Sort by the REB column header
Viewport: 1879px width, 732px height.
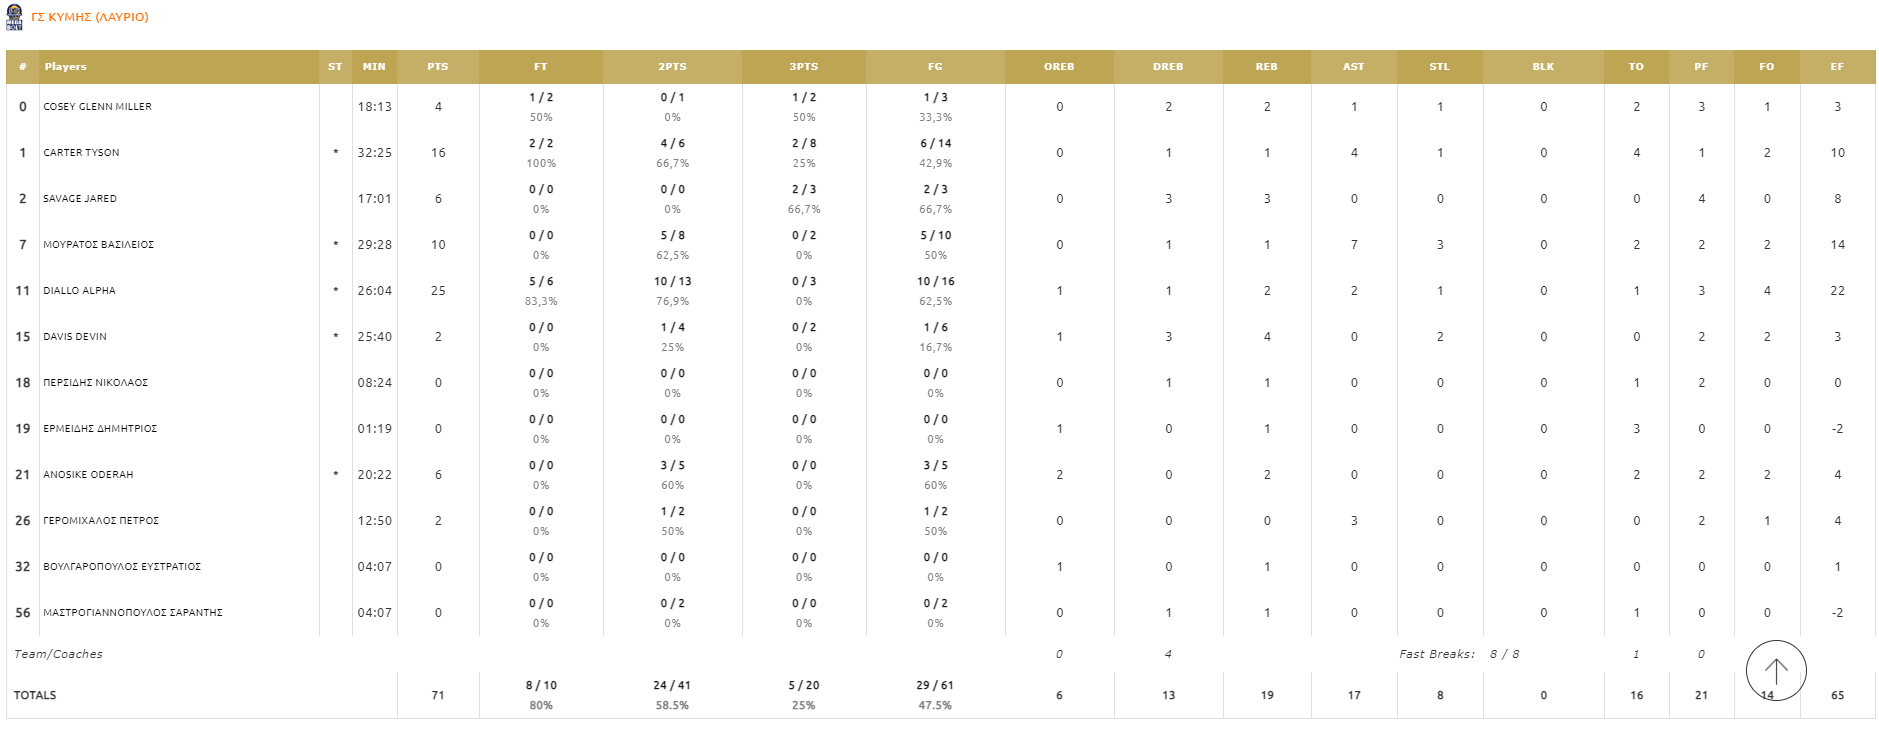point(1266,67)
